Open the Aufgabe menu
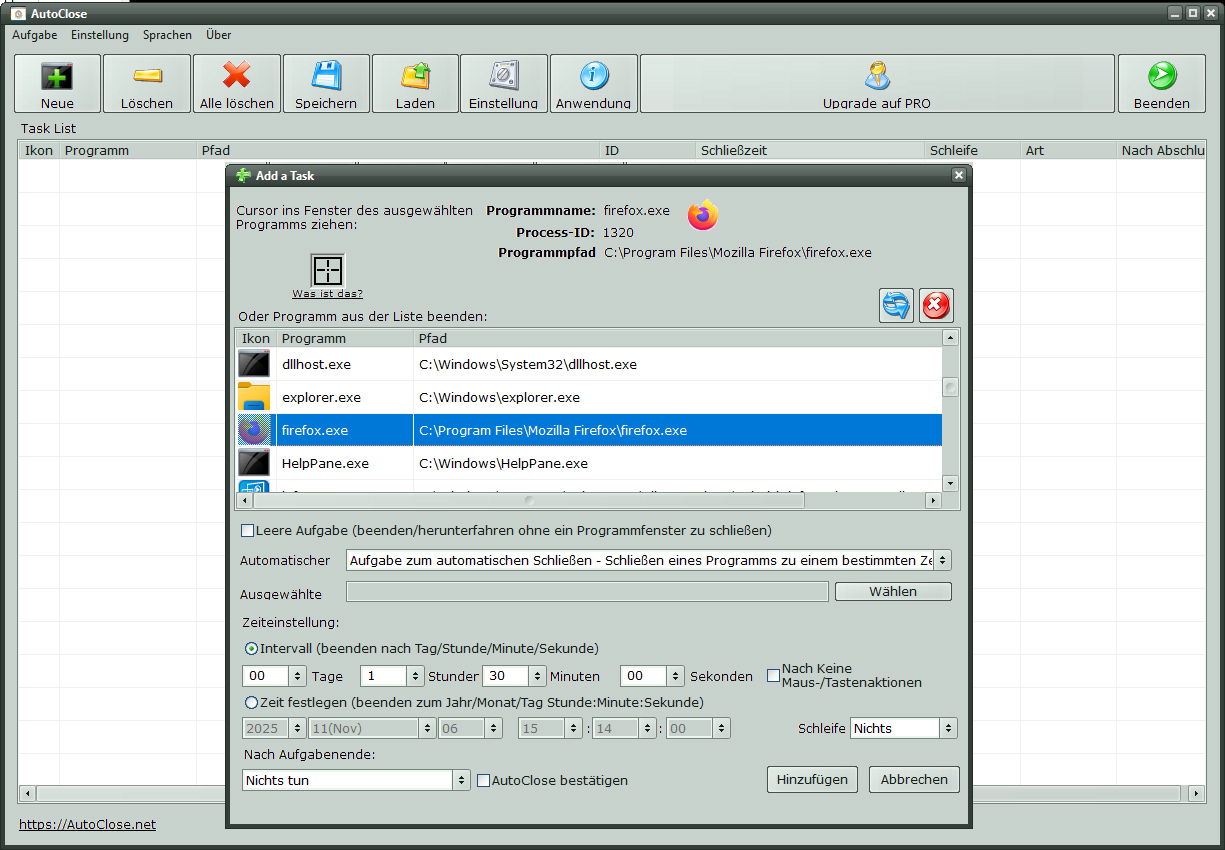The image size is (1225, 850). pos(35,35)
